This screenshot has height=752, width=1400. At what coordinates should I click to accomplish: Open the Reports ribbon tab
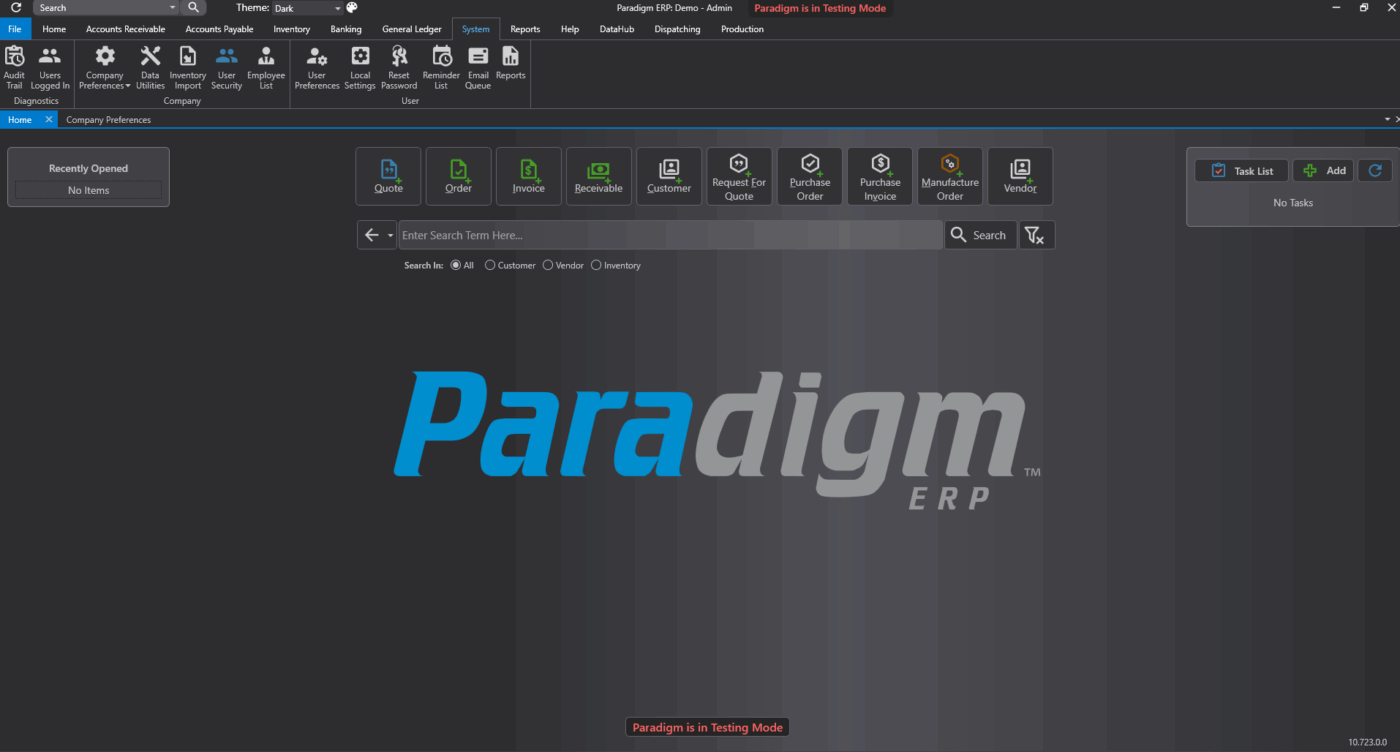tap(525, 29)
